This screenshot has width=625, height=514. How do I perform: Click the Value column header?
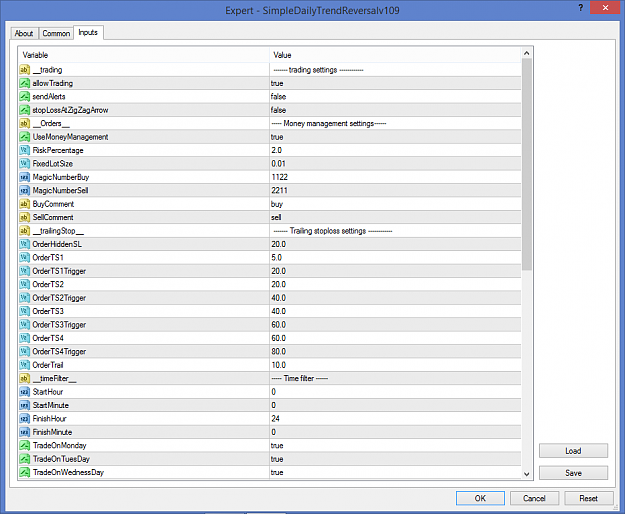tap(395, 55)
